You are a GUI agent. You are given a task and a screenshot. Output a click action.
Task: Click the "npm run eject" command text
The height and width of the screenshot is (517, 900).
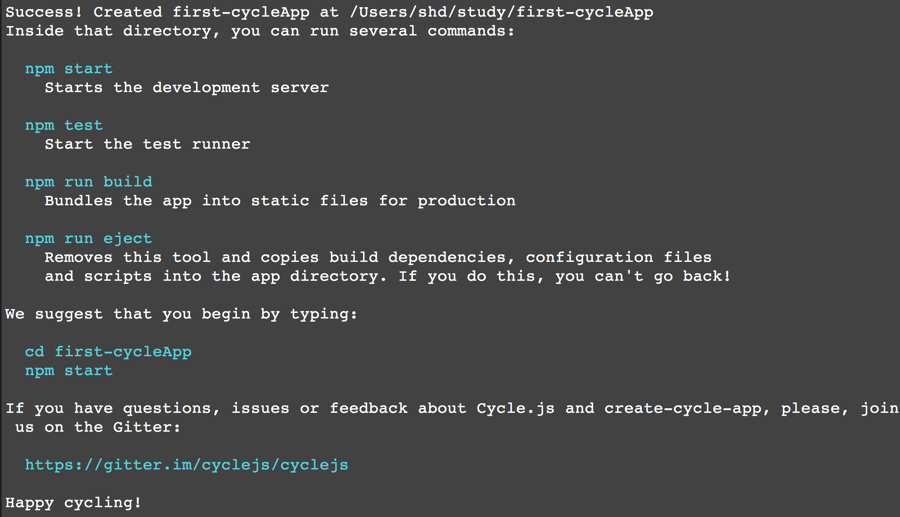[88, 239]
